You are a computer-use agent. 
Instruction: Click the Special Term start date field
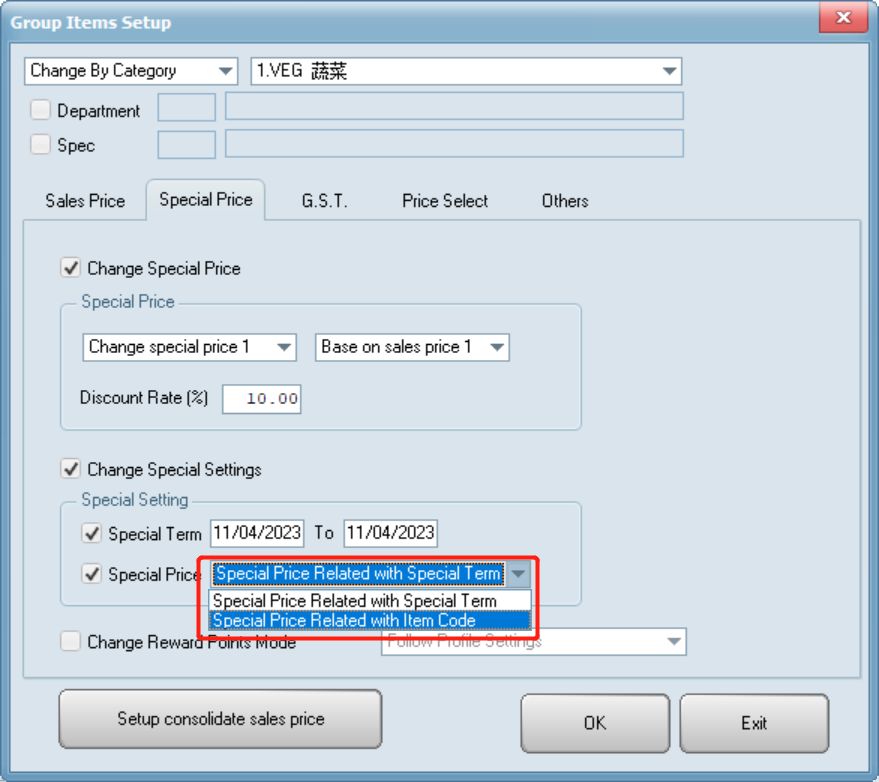pyautogui.click(x=257, y=533)
